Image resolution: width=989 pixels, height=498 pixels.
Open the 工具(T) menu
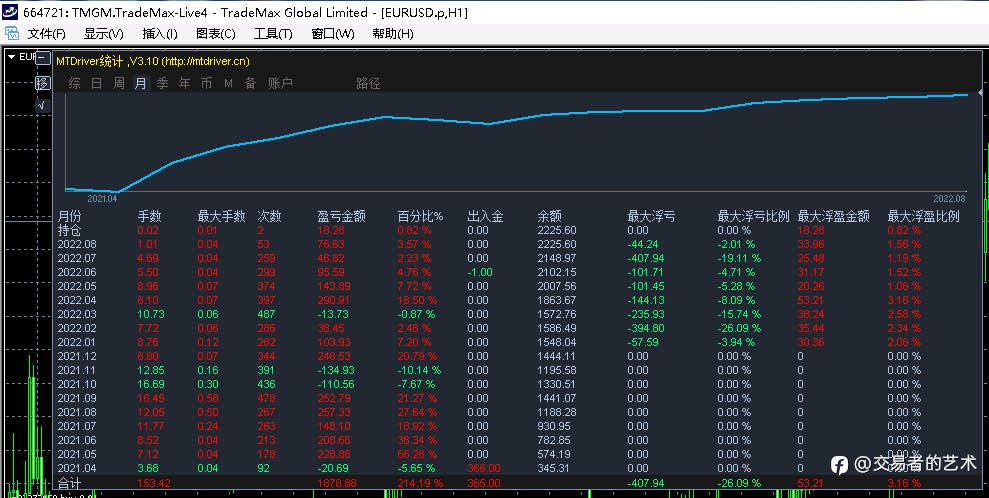273,34
